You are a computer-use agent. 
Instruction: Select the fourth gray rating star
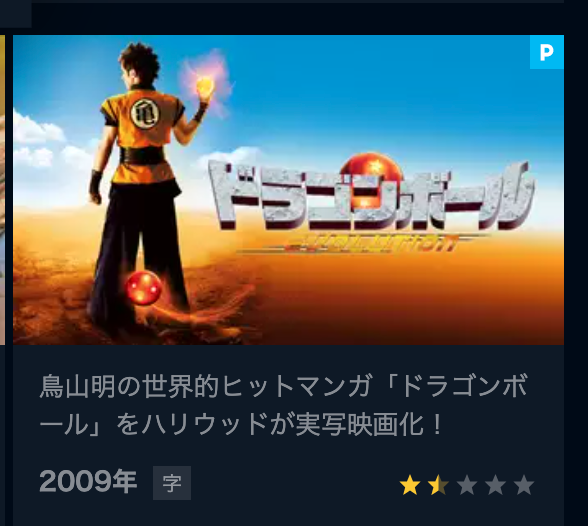pyautogui.click(x=496, y=485)
